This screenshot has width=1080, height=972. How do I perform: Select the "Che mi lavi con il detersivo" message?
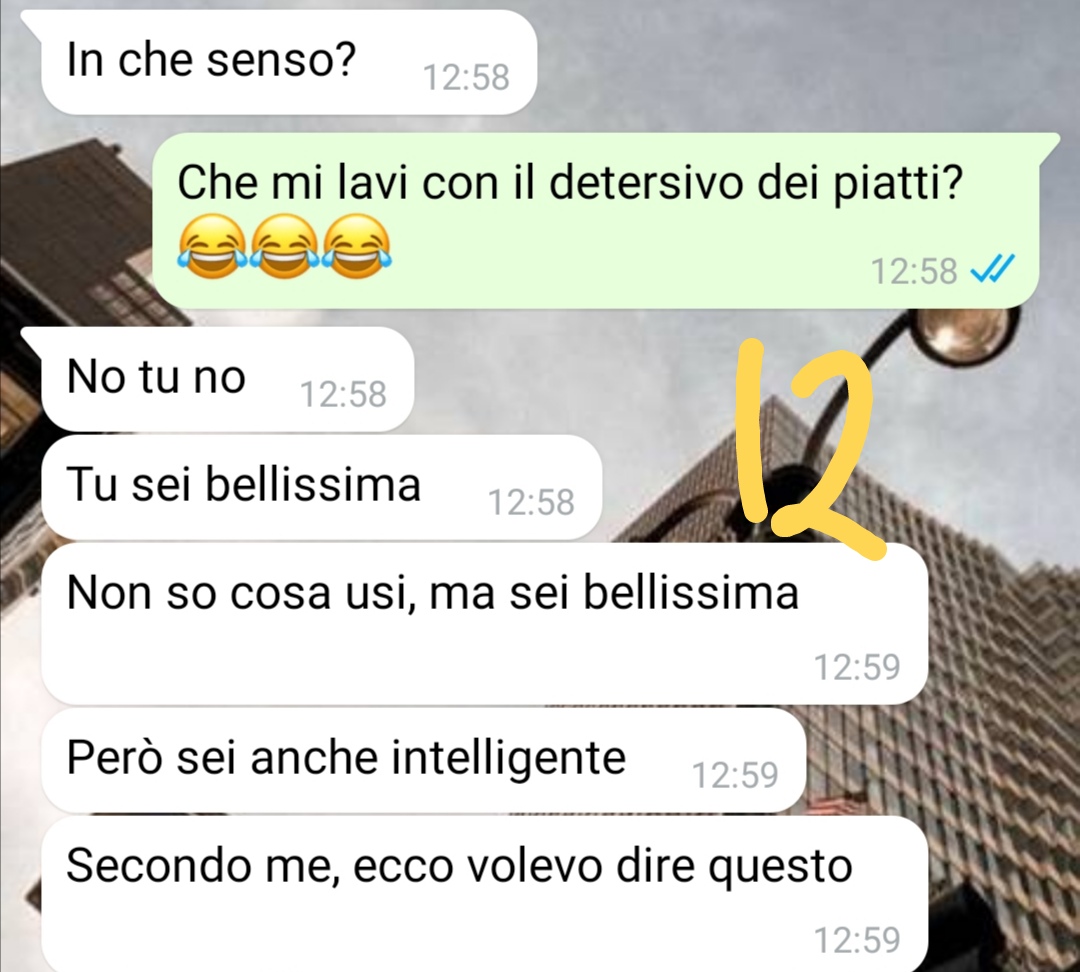[596, 220]
